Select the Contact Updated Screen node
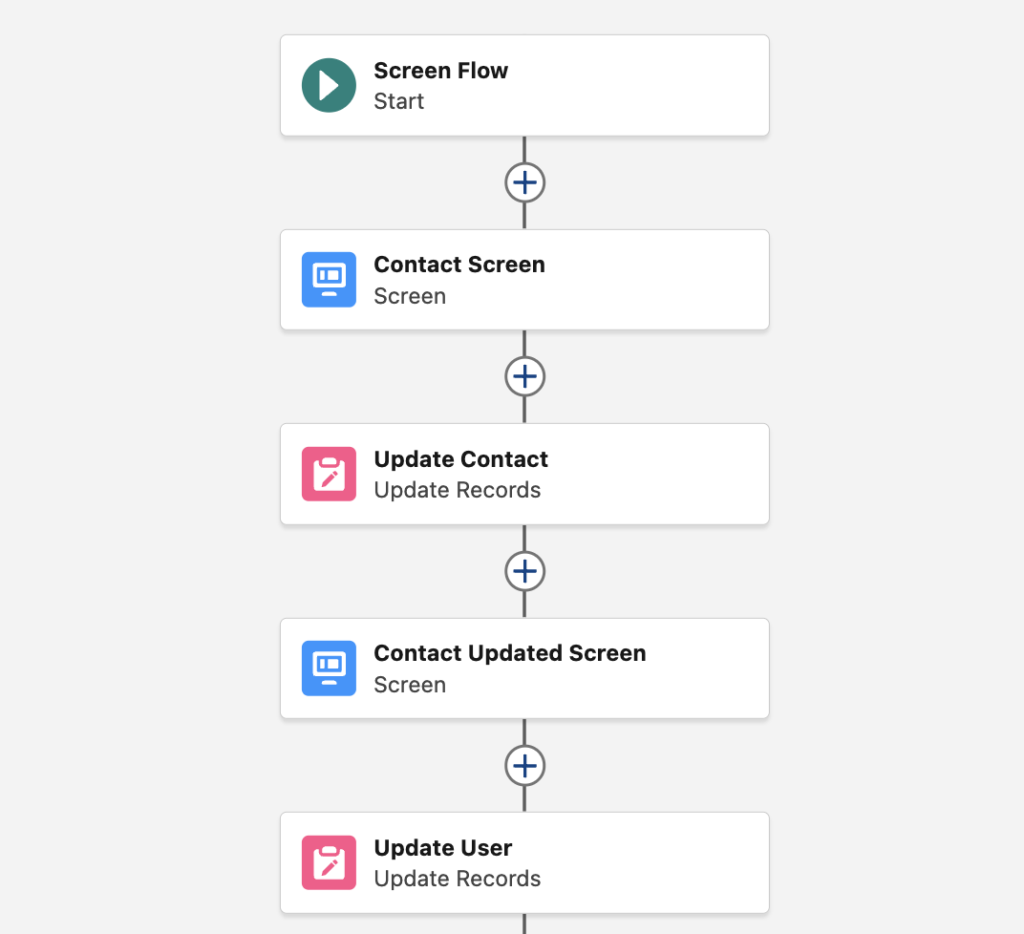The image size is (1024, 934). [525, 668]
